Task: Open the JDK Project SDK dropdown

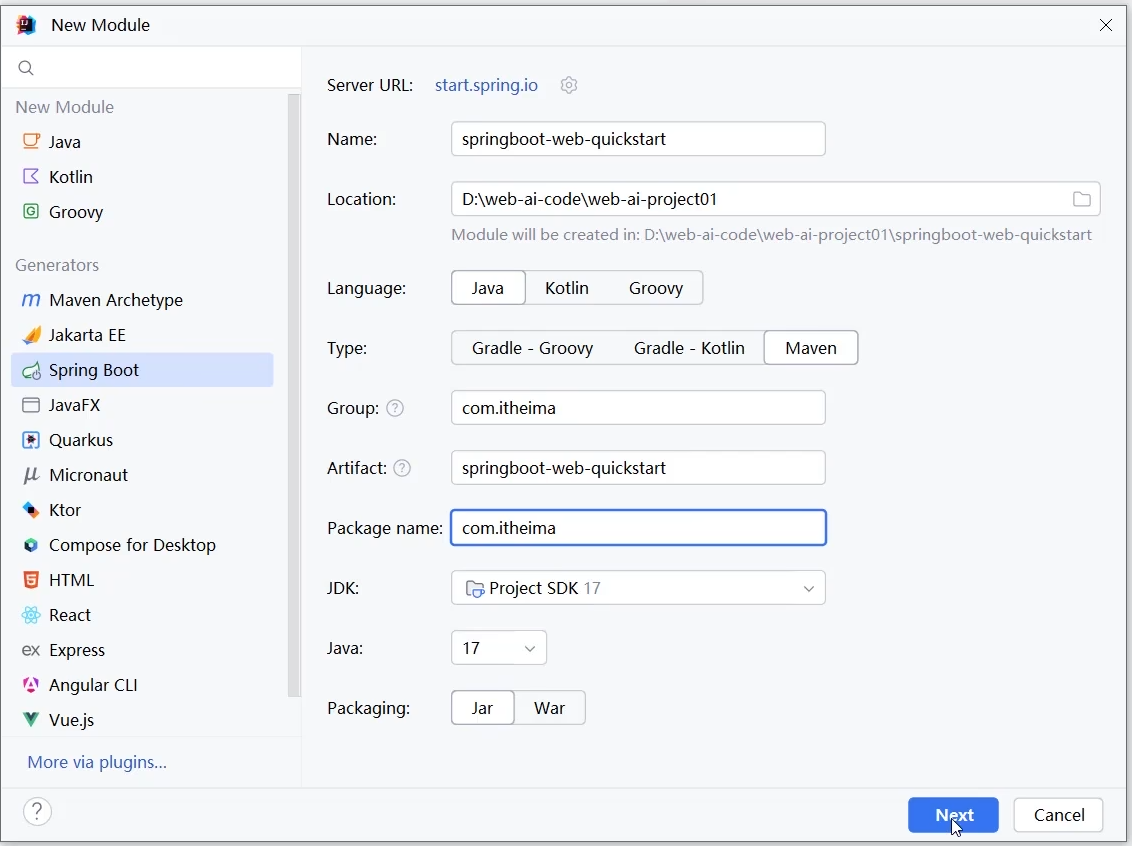Action: tap(638, 588)
